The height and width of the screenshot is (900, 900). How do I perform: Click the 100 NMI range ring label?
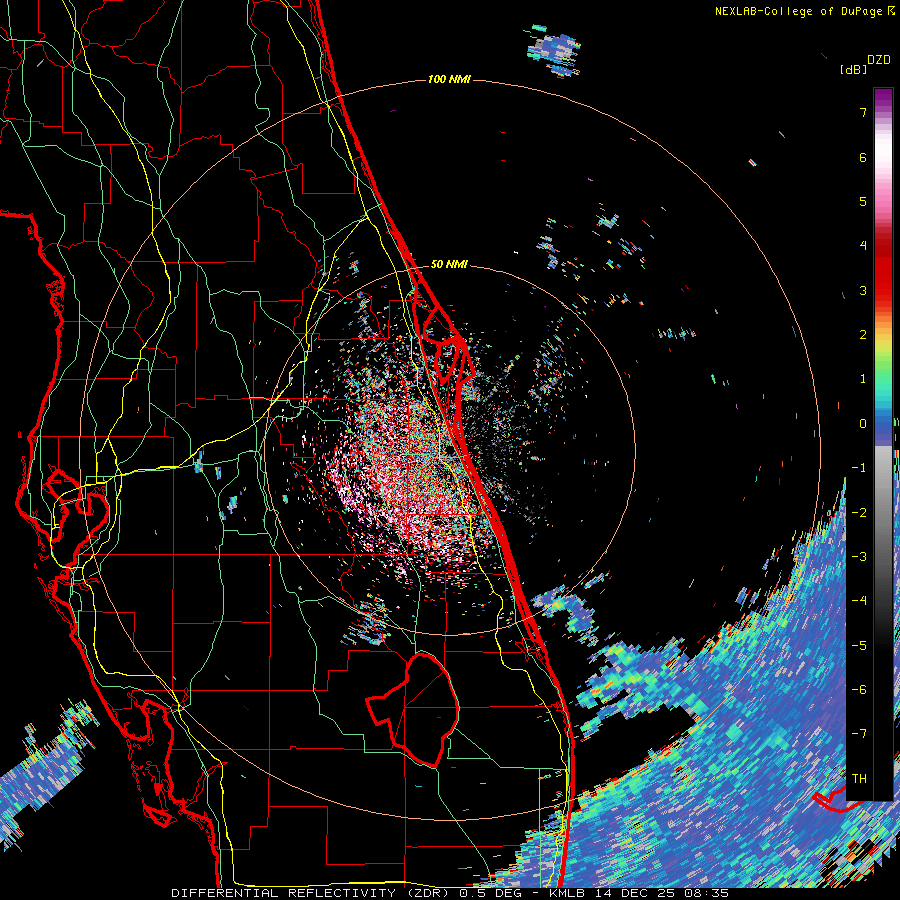pos(449,79)
